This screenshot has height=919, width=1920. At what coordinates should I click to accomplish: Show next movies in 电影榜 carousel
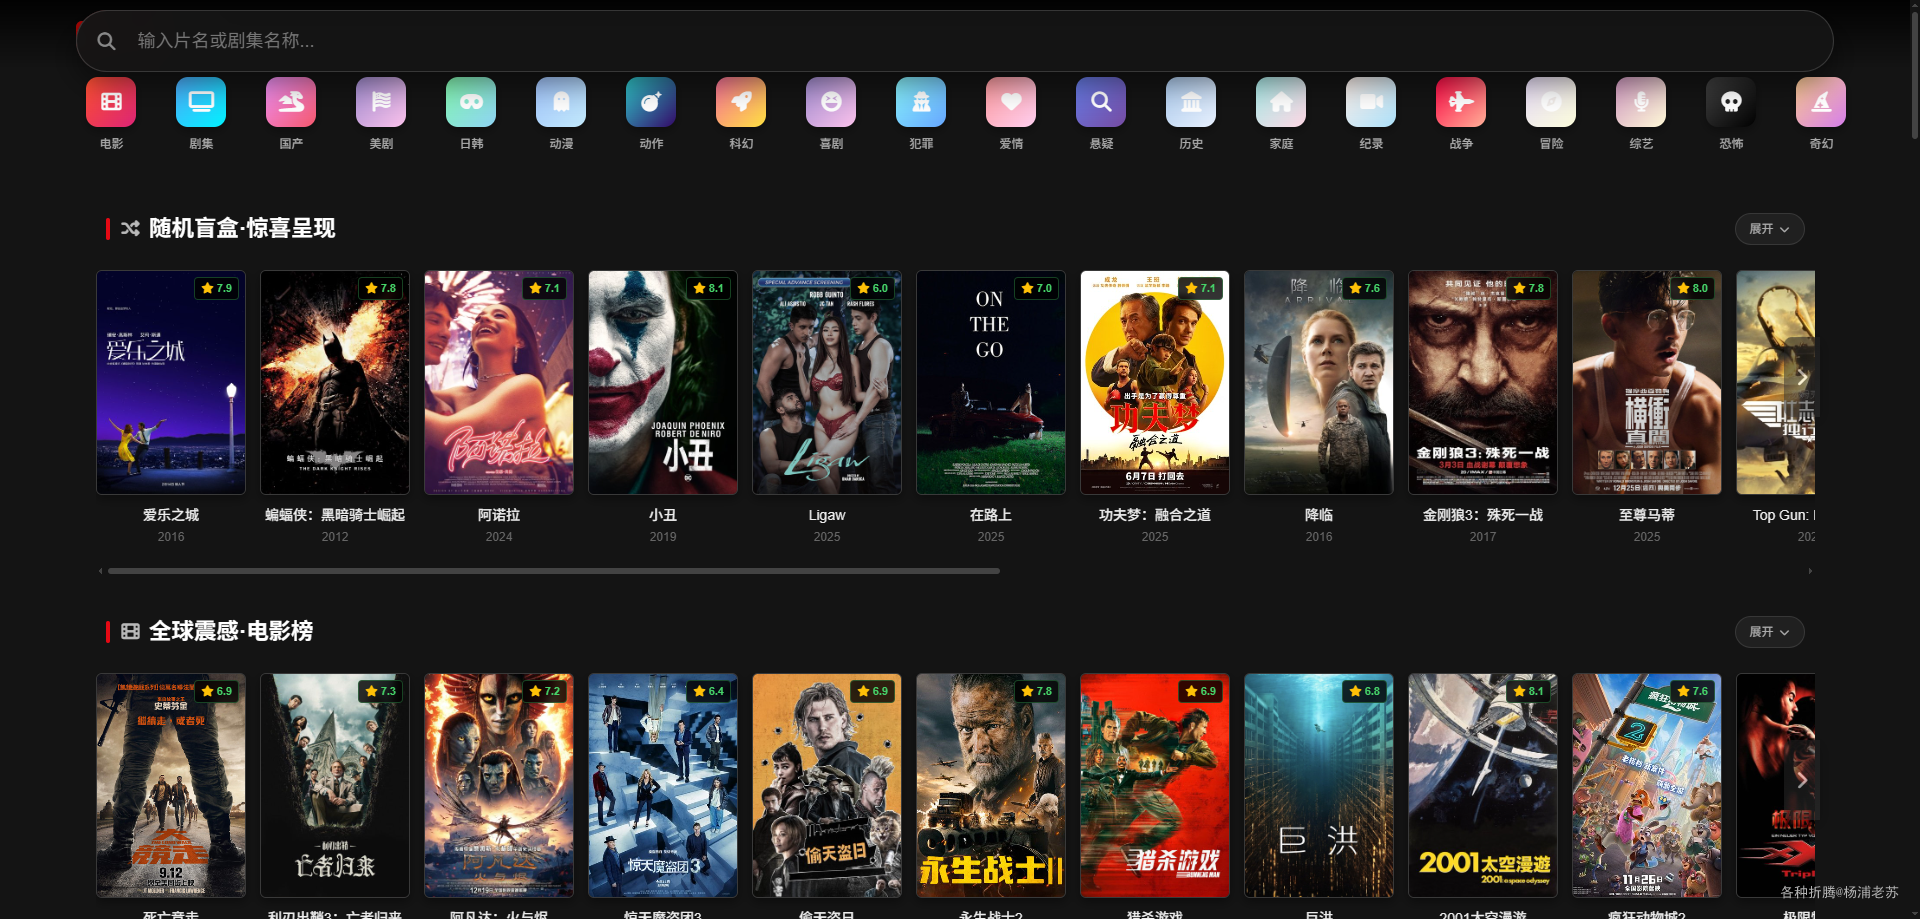(1801, 780)
